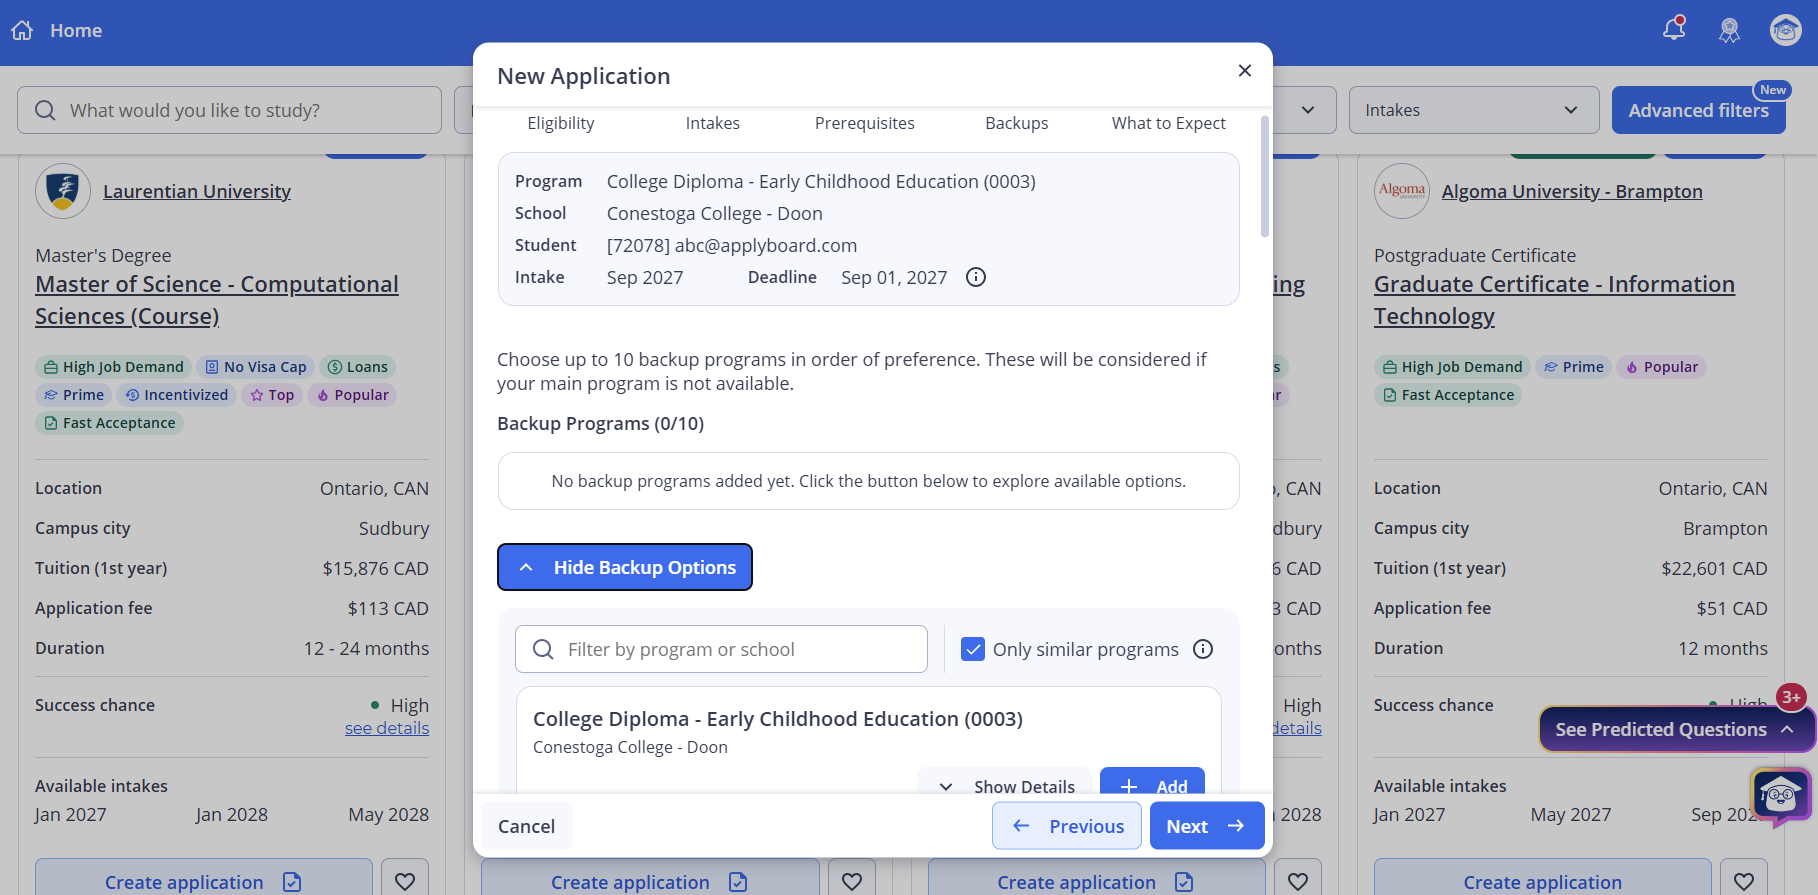Image resolution: width=1818 pixels, height=895 pixels.
Task: Click the What would you like to study search box
Action: point(230,110)
